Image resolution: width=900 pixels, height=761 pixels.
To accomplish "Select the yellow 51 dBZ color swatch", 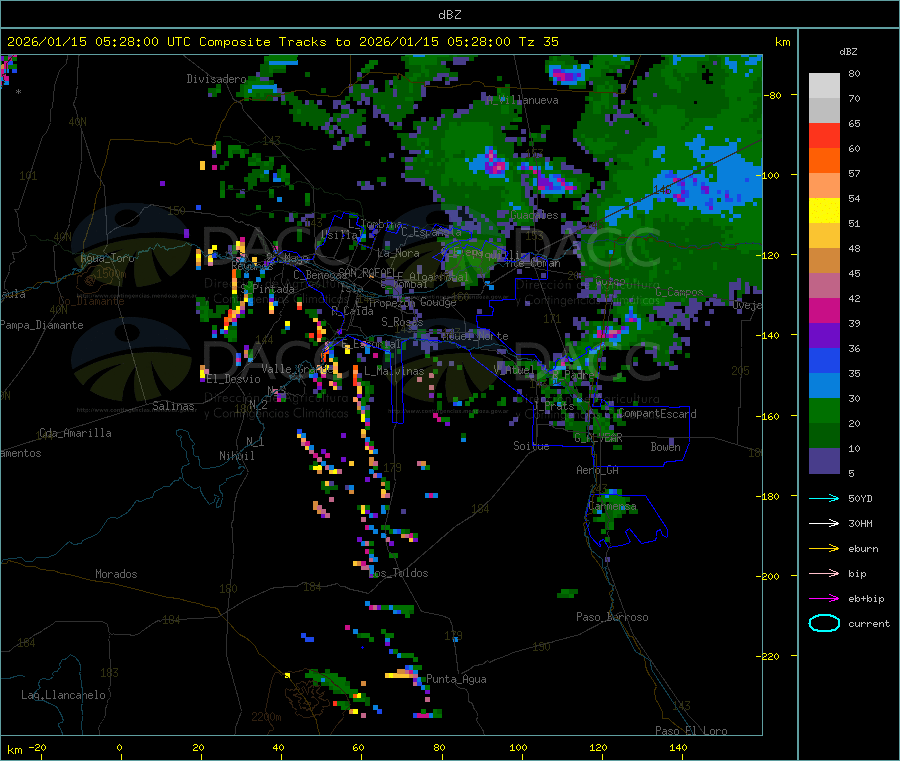I will coord(824,211).
